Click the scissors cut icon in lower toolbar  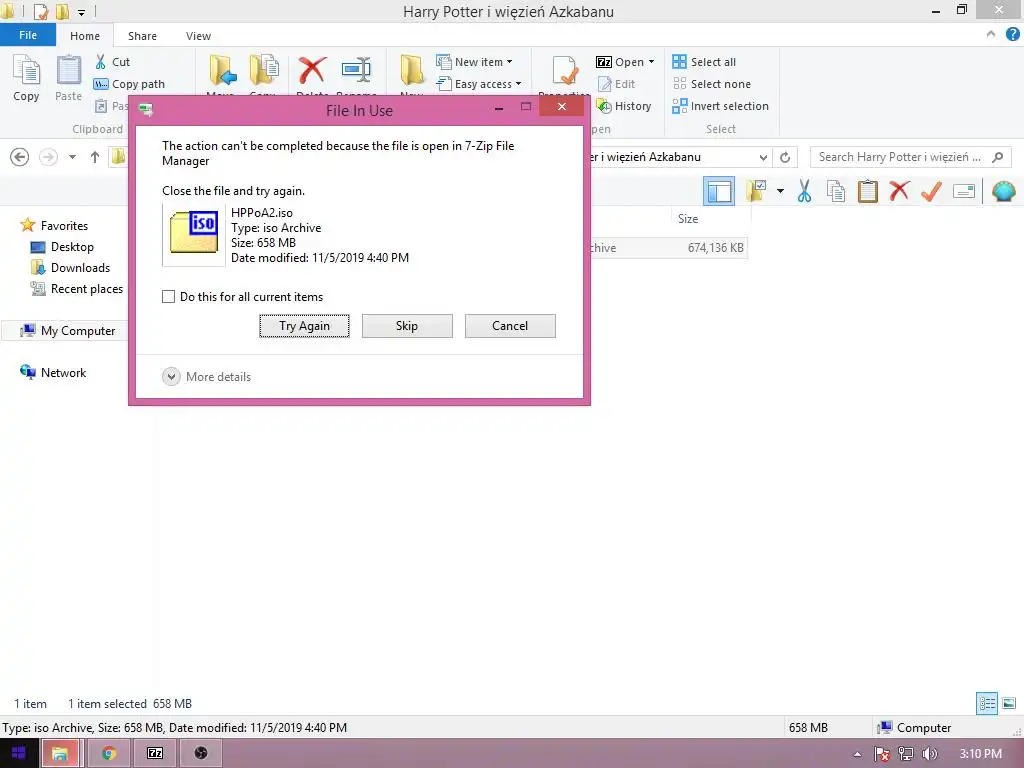[x=805, y=191]
